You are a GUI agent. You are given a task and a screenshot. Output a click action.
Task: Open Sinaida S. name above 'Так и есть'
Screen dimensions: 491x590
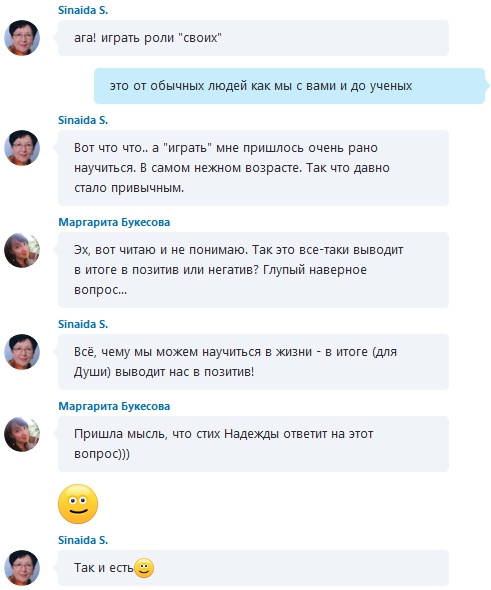(83, 540)
